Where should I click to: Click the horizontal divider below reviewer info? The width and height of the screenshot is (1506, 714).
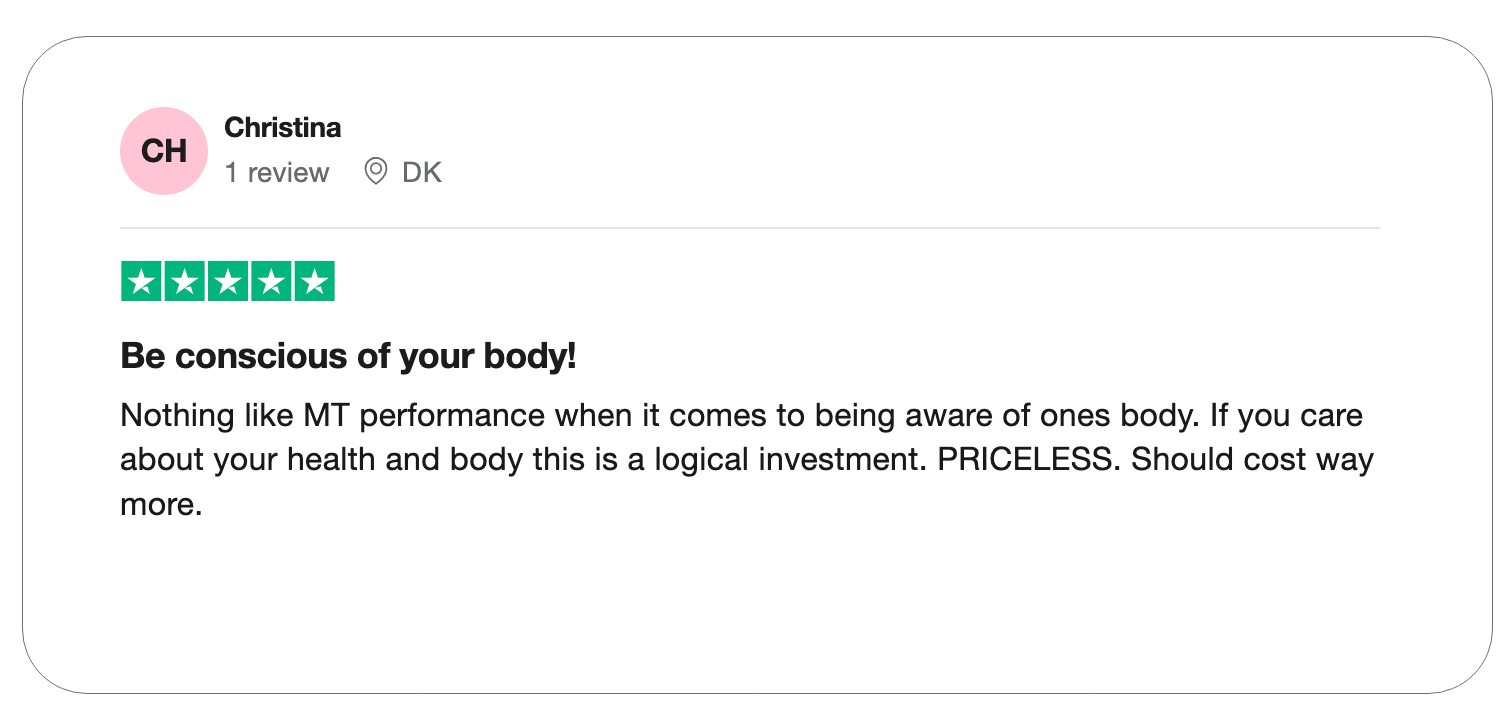pyautogui.click(x=750, y=228)
